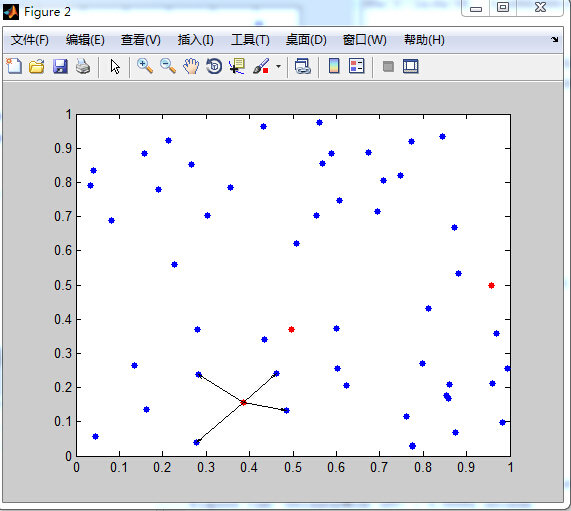Viewport: 571px width, 511px height.
Task: Show plot tools and dock figure icon
Action: tap(411, 67)
